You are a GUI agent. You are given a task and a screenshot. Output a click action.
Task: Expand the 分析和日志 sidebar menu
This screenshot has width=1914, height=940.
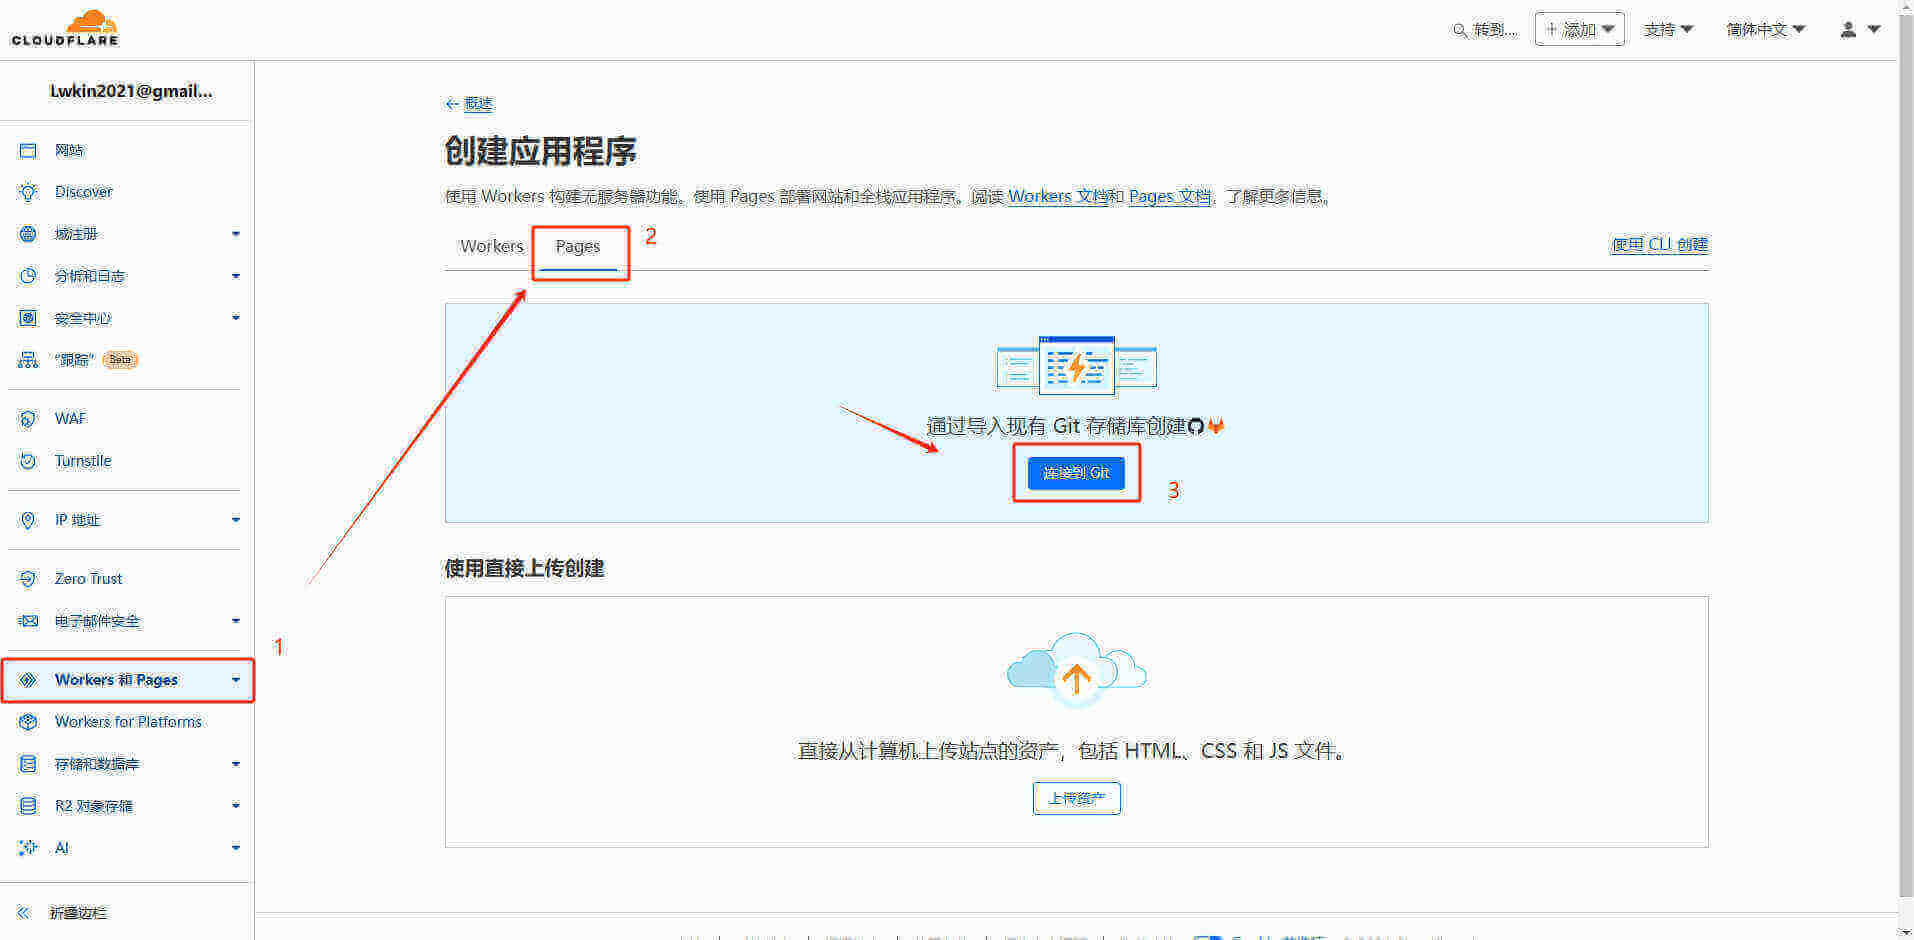(x=236, y=276)
